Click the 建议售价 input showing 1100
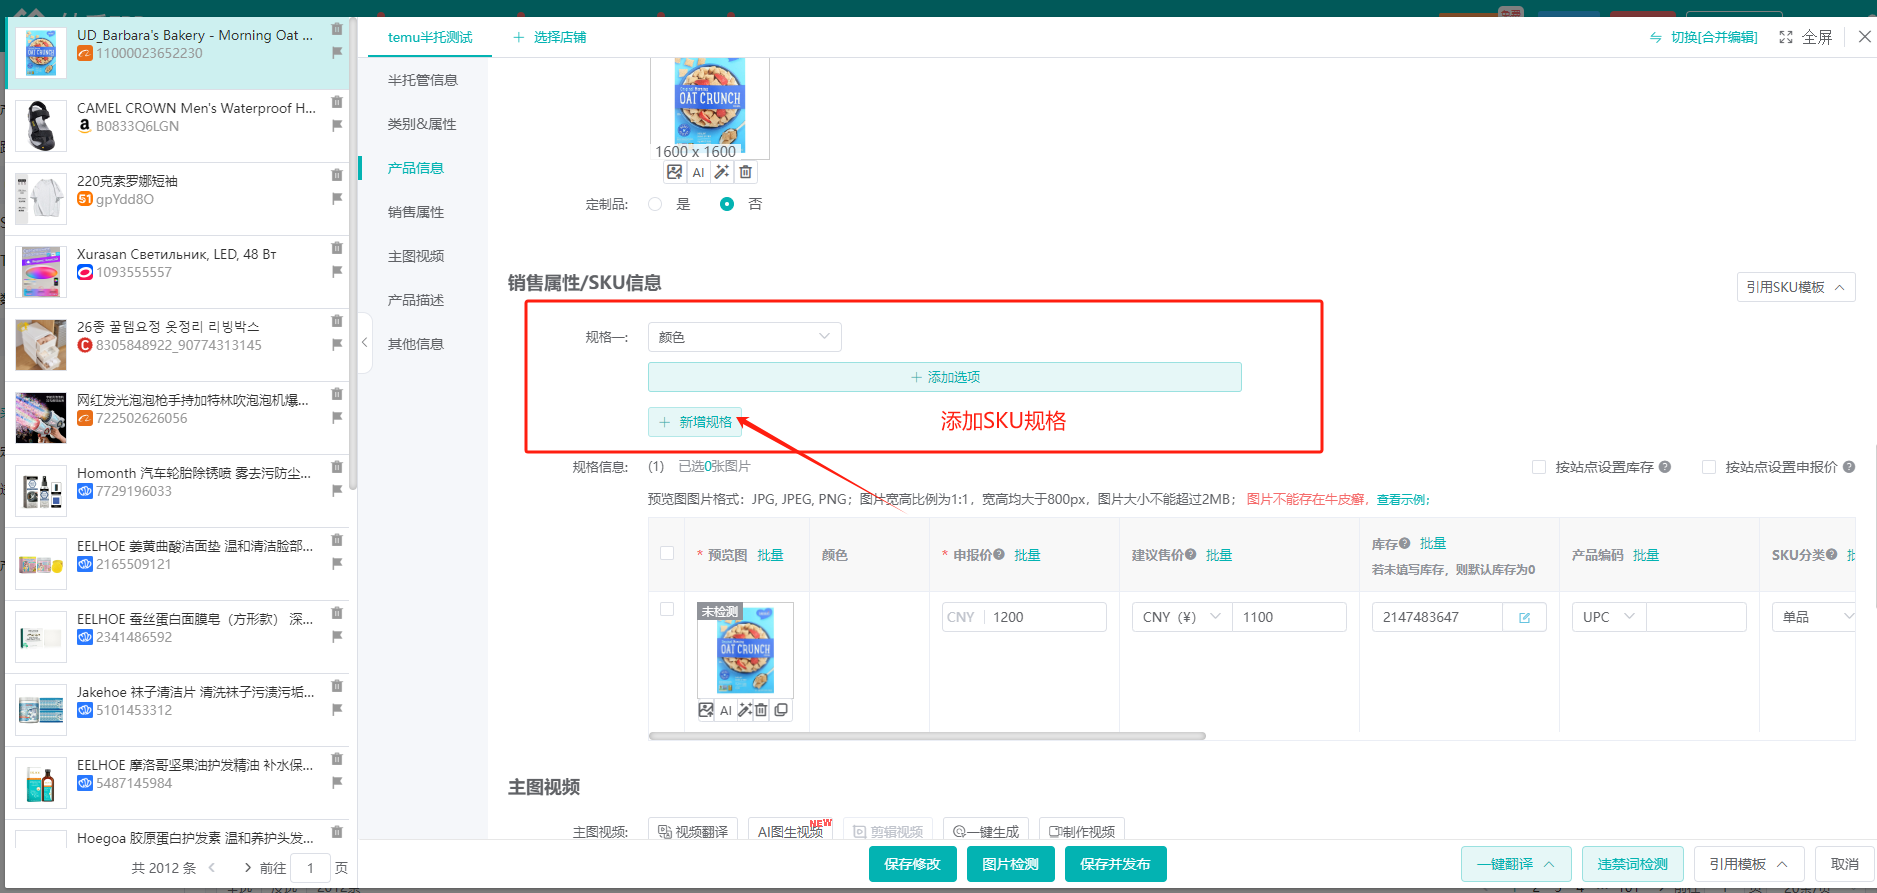Viewport: 1877px width, 893px height. click(x=1289, y=617)
